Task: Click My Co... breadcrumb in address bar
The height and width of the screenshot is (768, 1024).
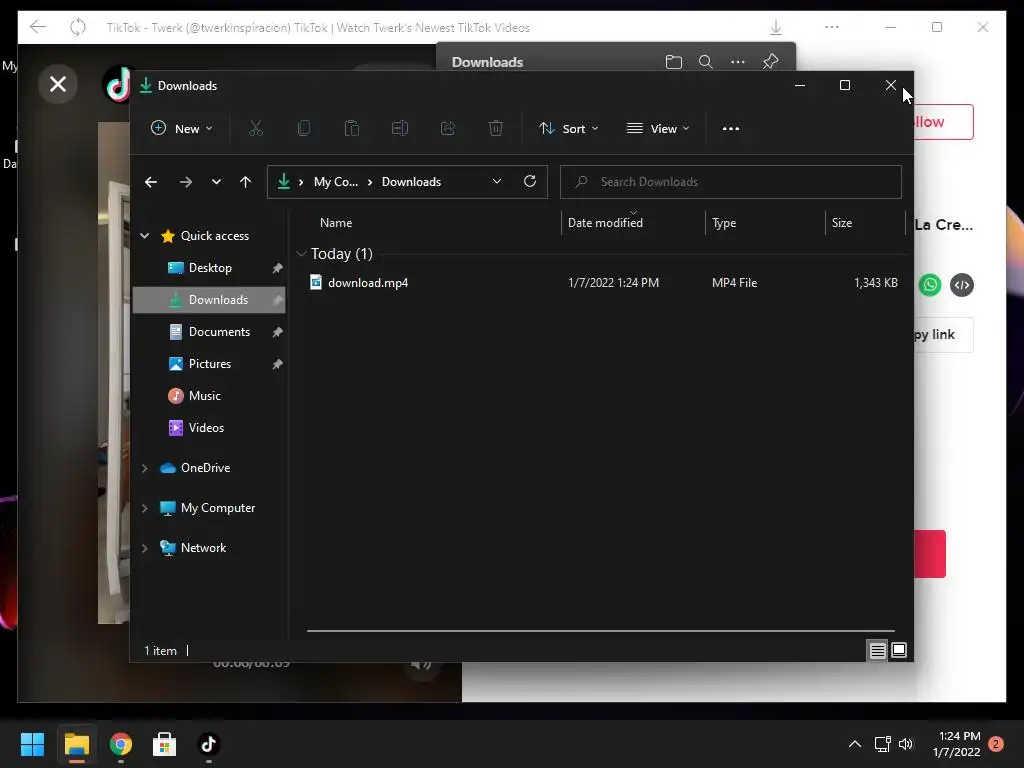Action: point(336,182)
